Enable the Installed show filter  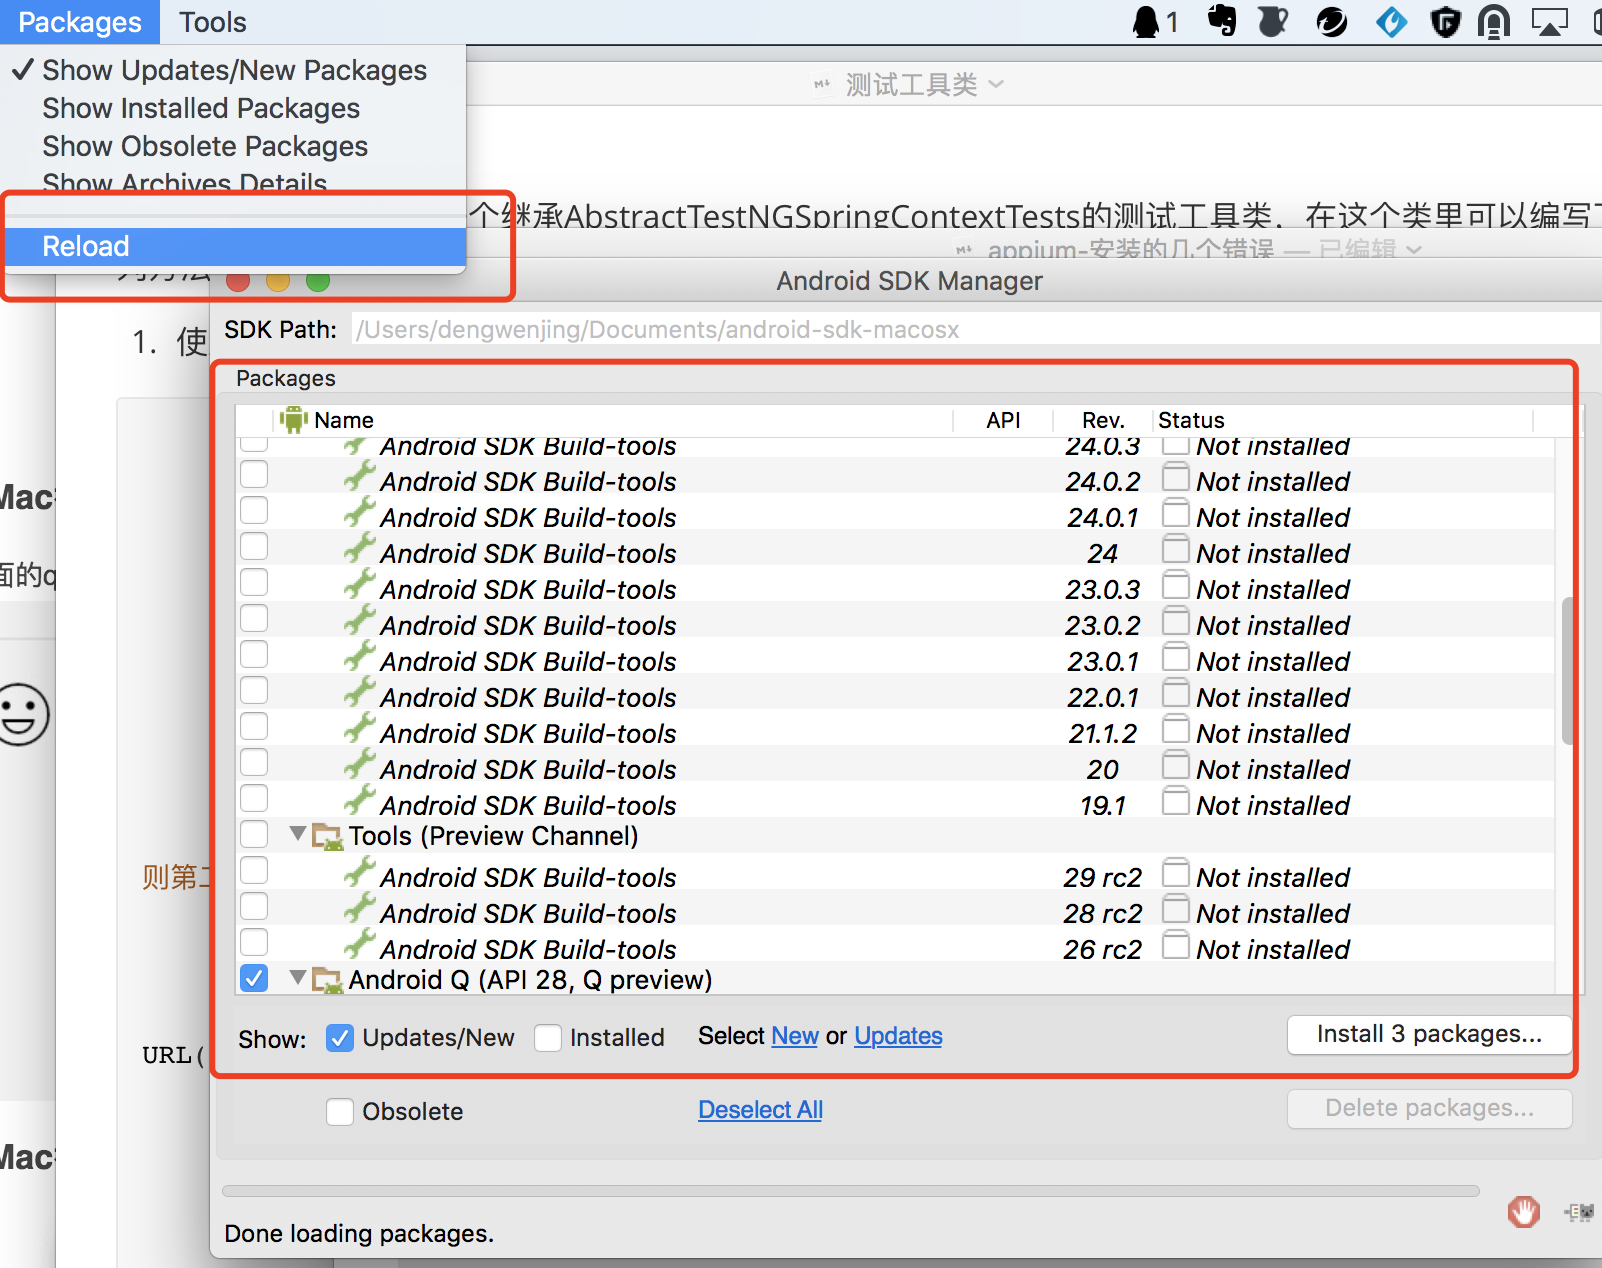[x=548, y=1038]
